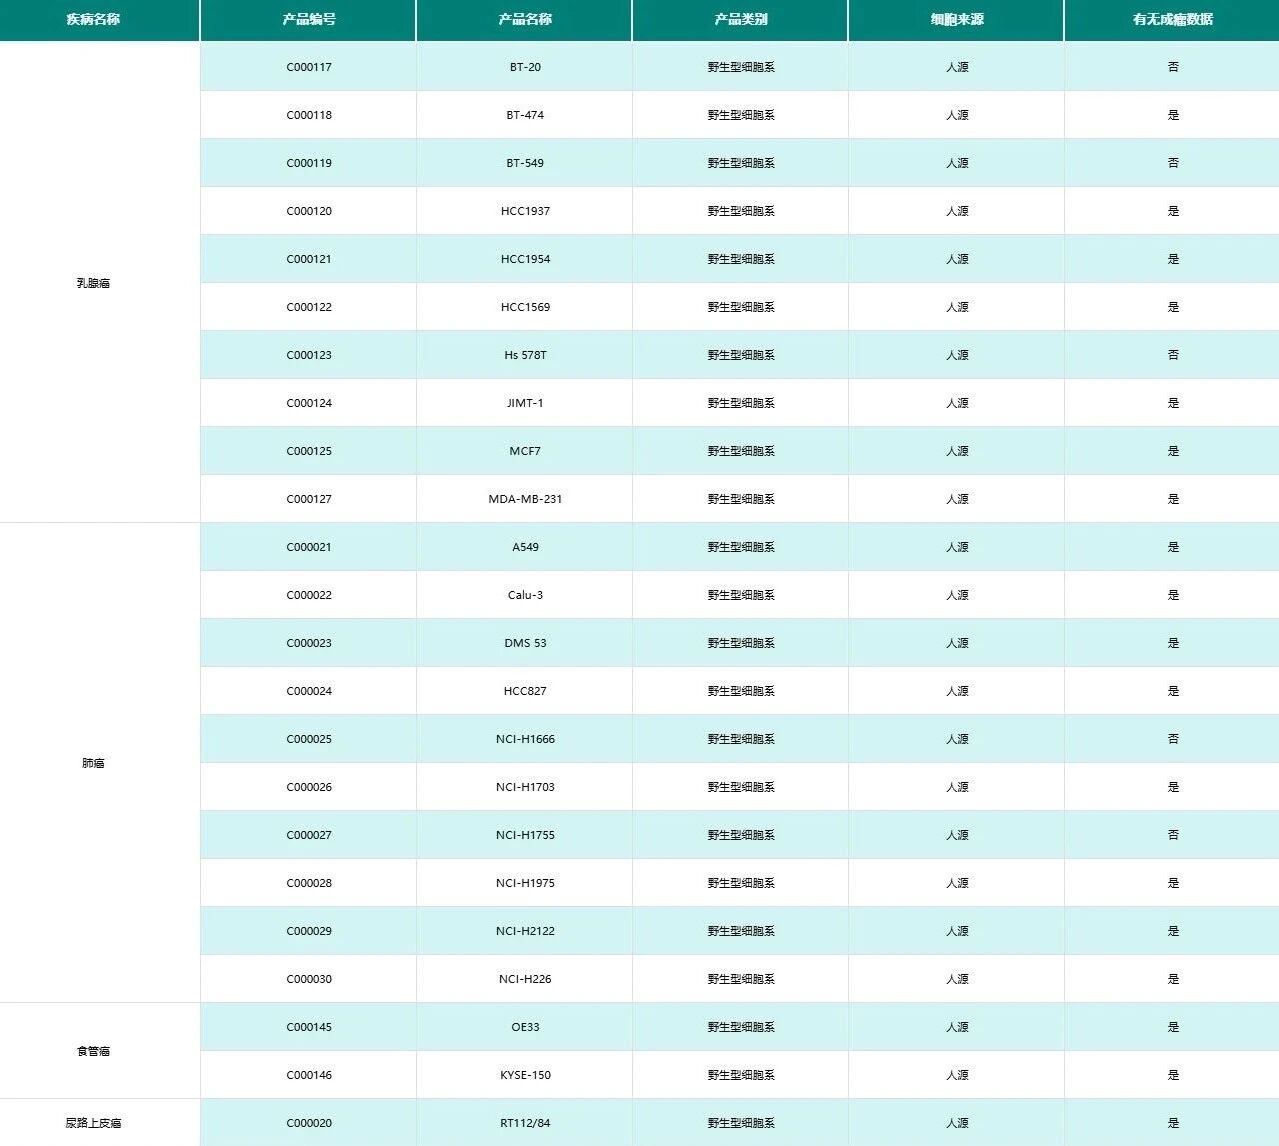
Task: Select the 肺癌 disease cell
Action: pos(93,763)
